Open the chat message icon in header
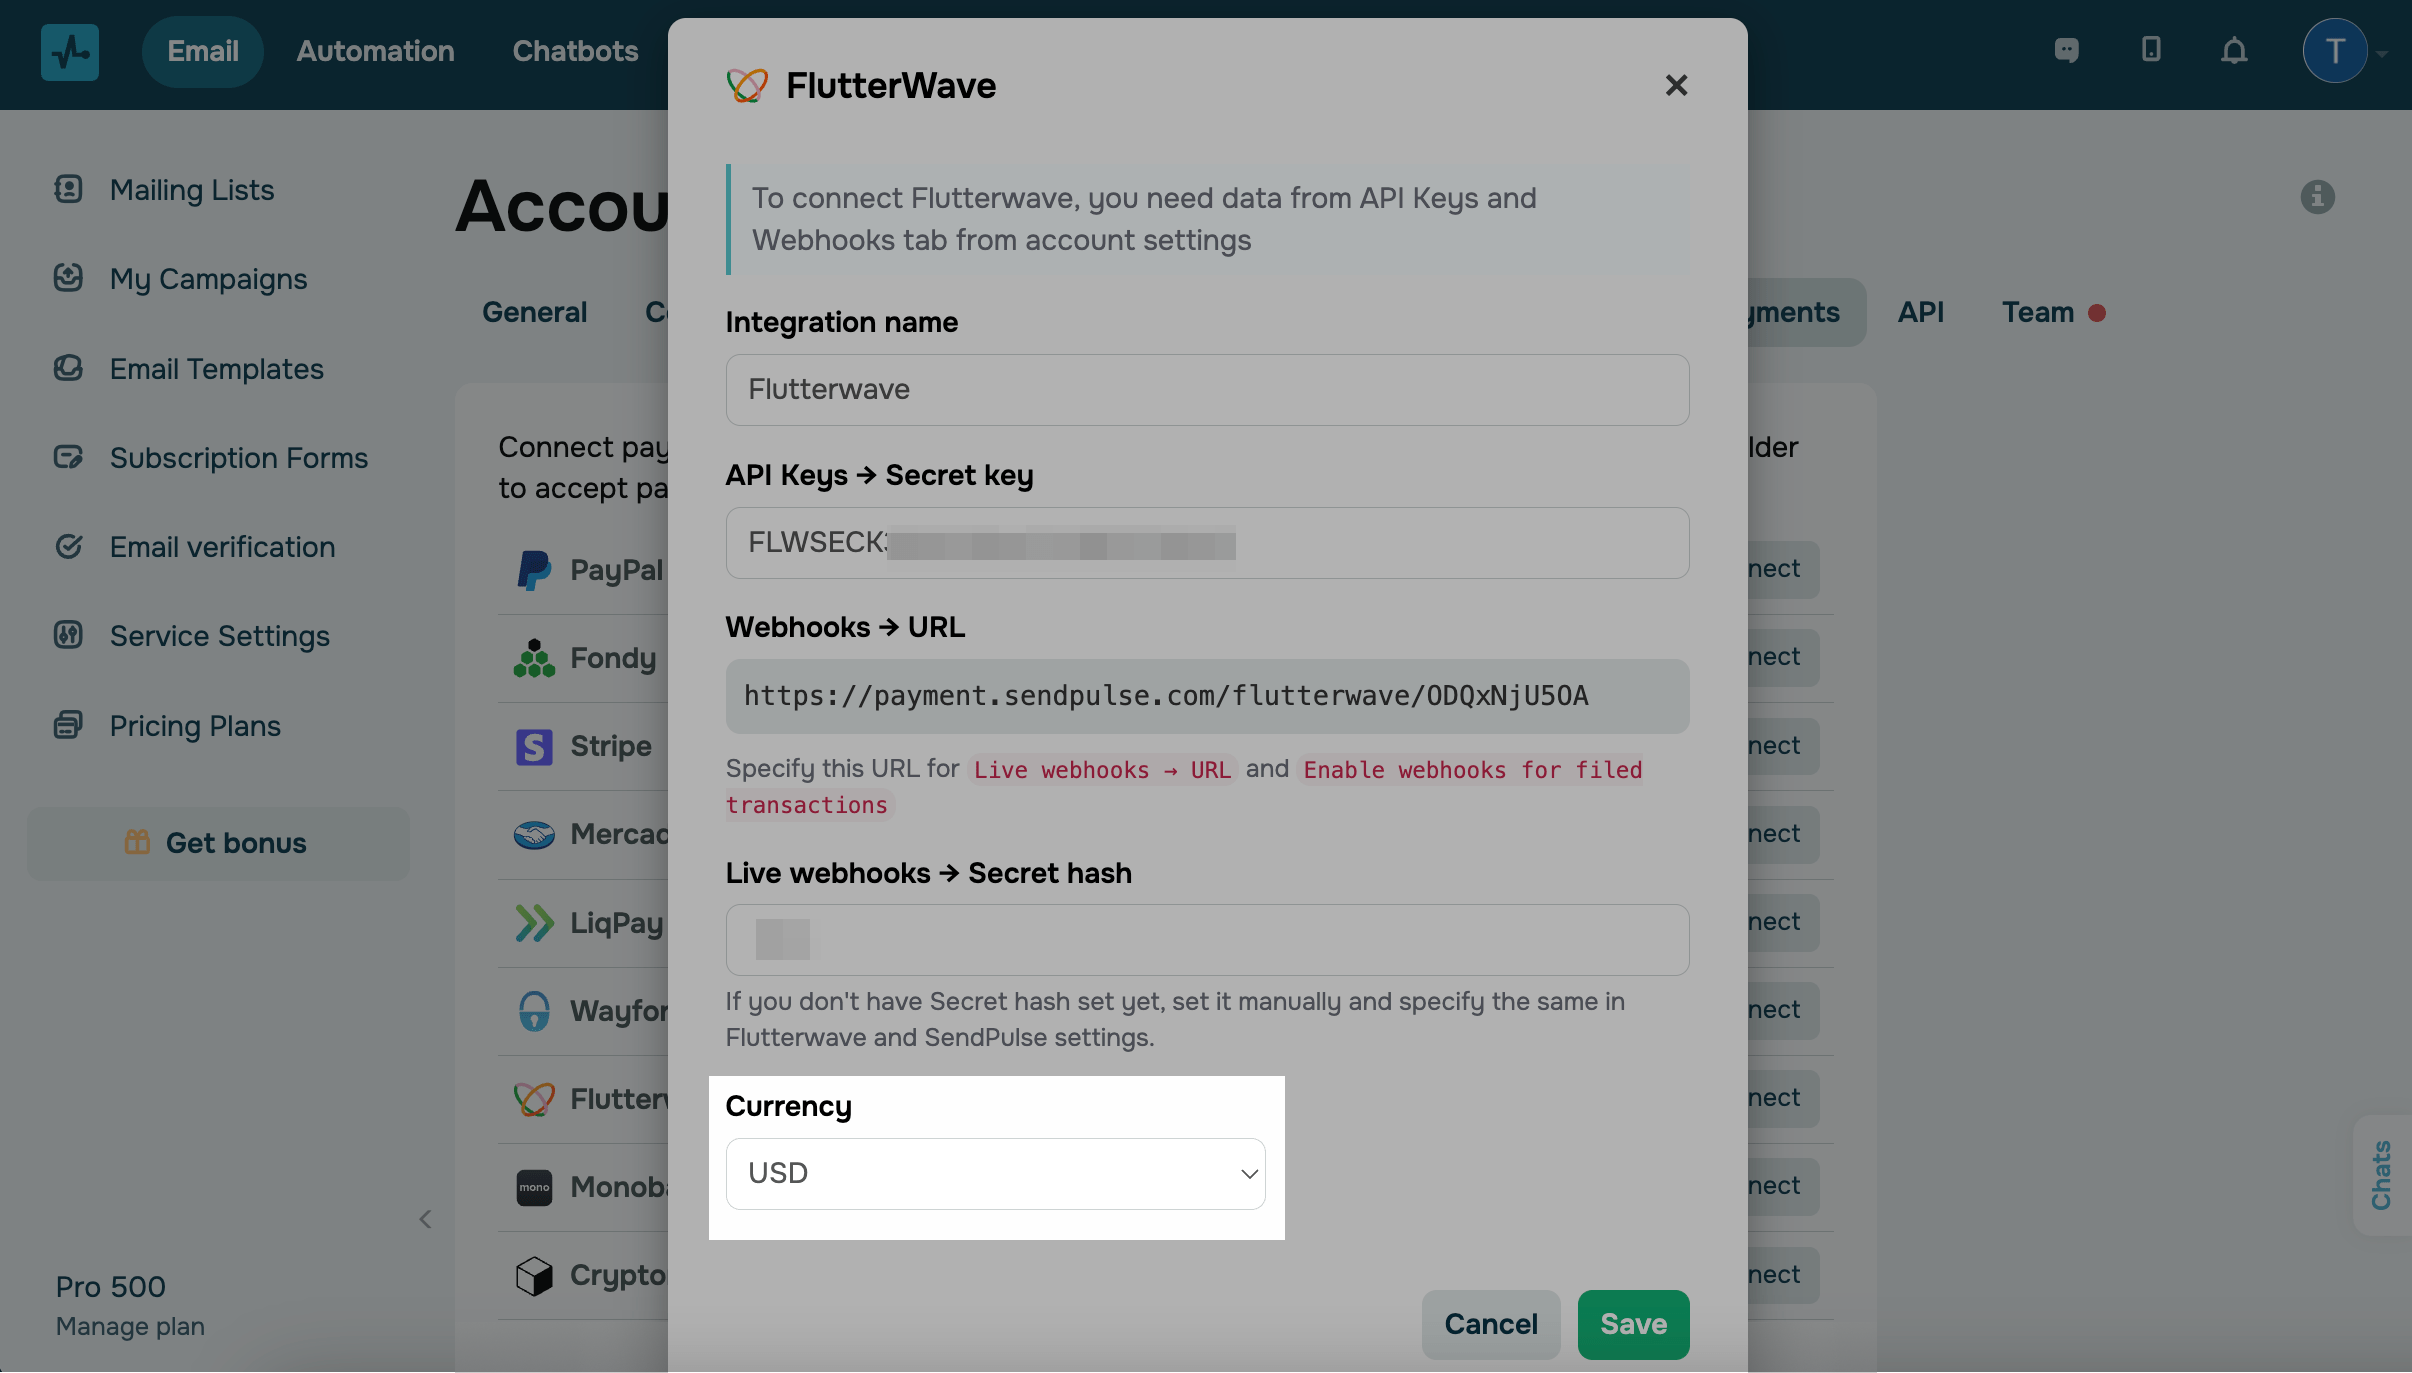 coord(2066,50)
